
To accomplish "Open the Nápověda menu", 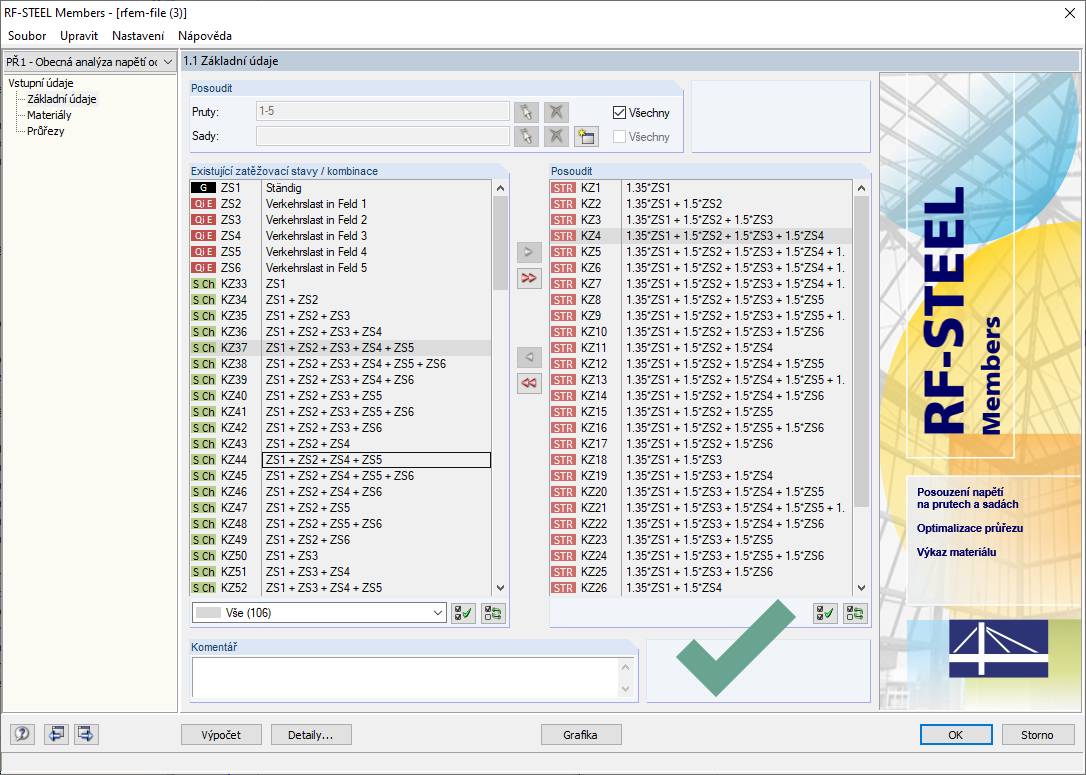I will [x=205, y=35].
